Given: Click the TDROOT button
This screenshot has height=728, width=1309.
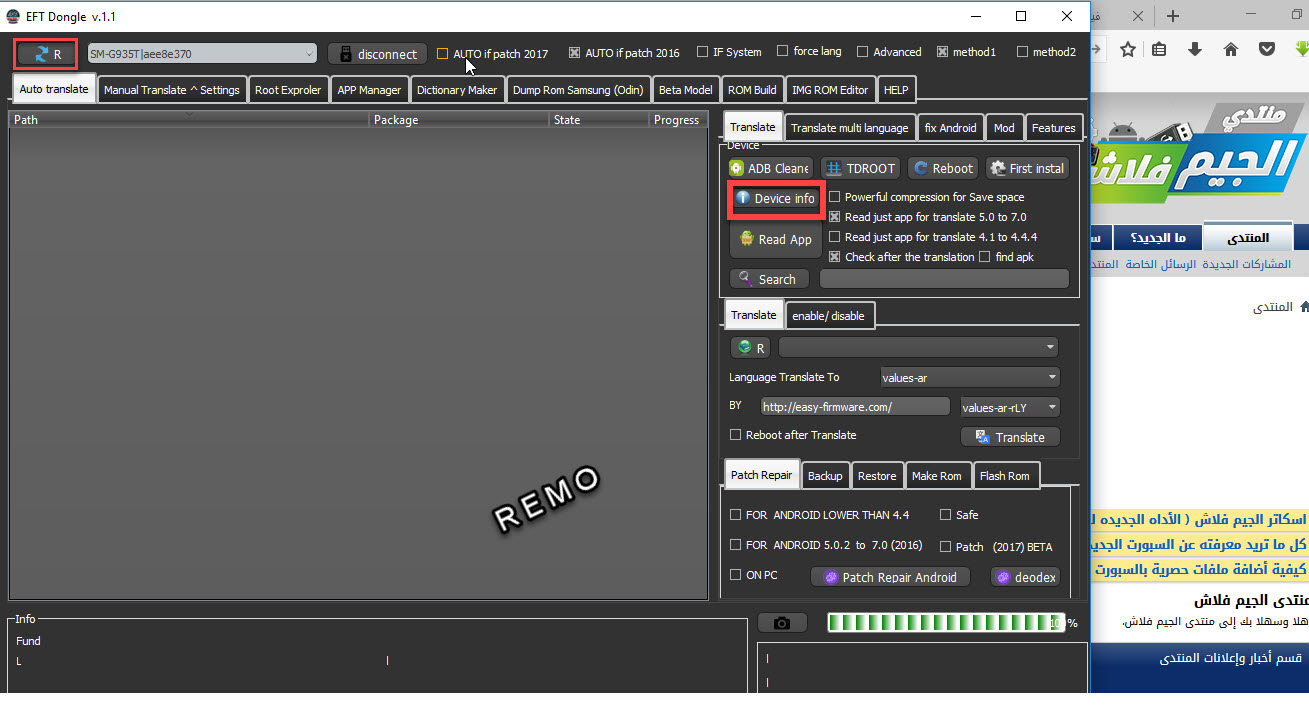Looking at the screenshot, I should (860, 168).
